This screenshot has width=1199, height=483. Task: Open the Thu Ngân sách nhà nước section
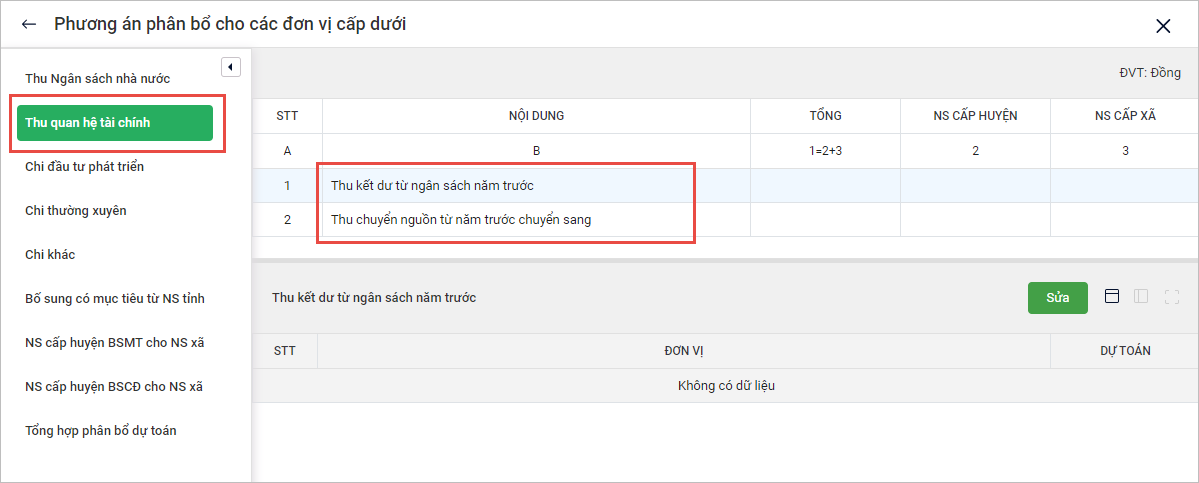pyautogui.click(x=98, y=78)
